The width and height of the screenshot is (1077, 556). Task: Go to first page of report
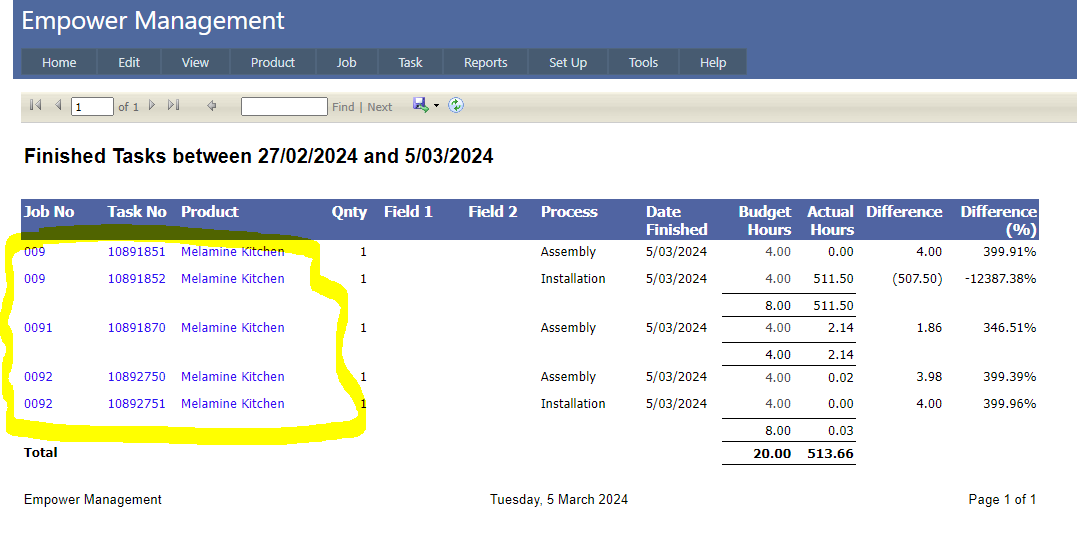tap(36, 105)
